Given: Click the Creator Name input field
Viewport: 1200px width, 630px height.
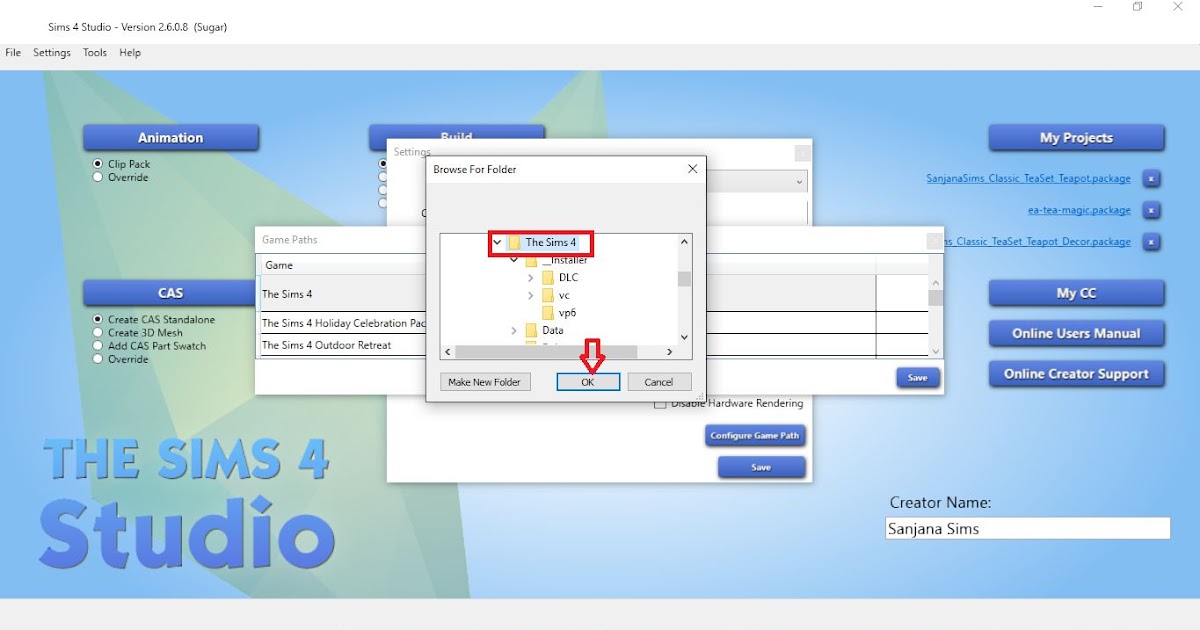Looking at the screenshot, I should [x=1028, y=529].
